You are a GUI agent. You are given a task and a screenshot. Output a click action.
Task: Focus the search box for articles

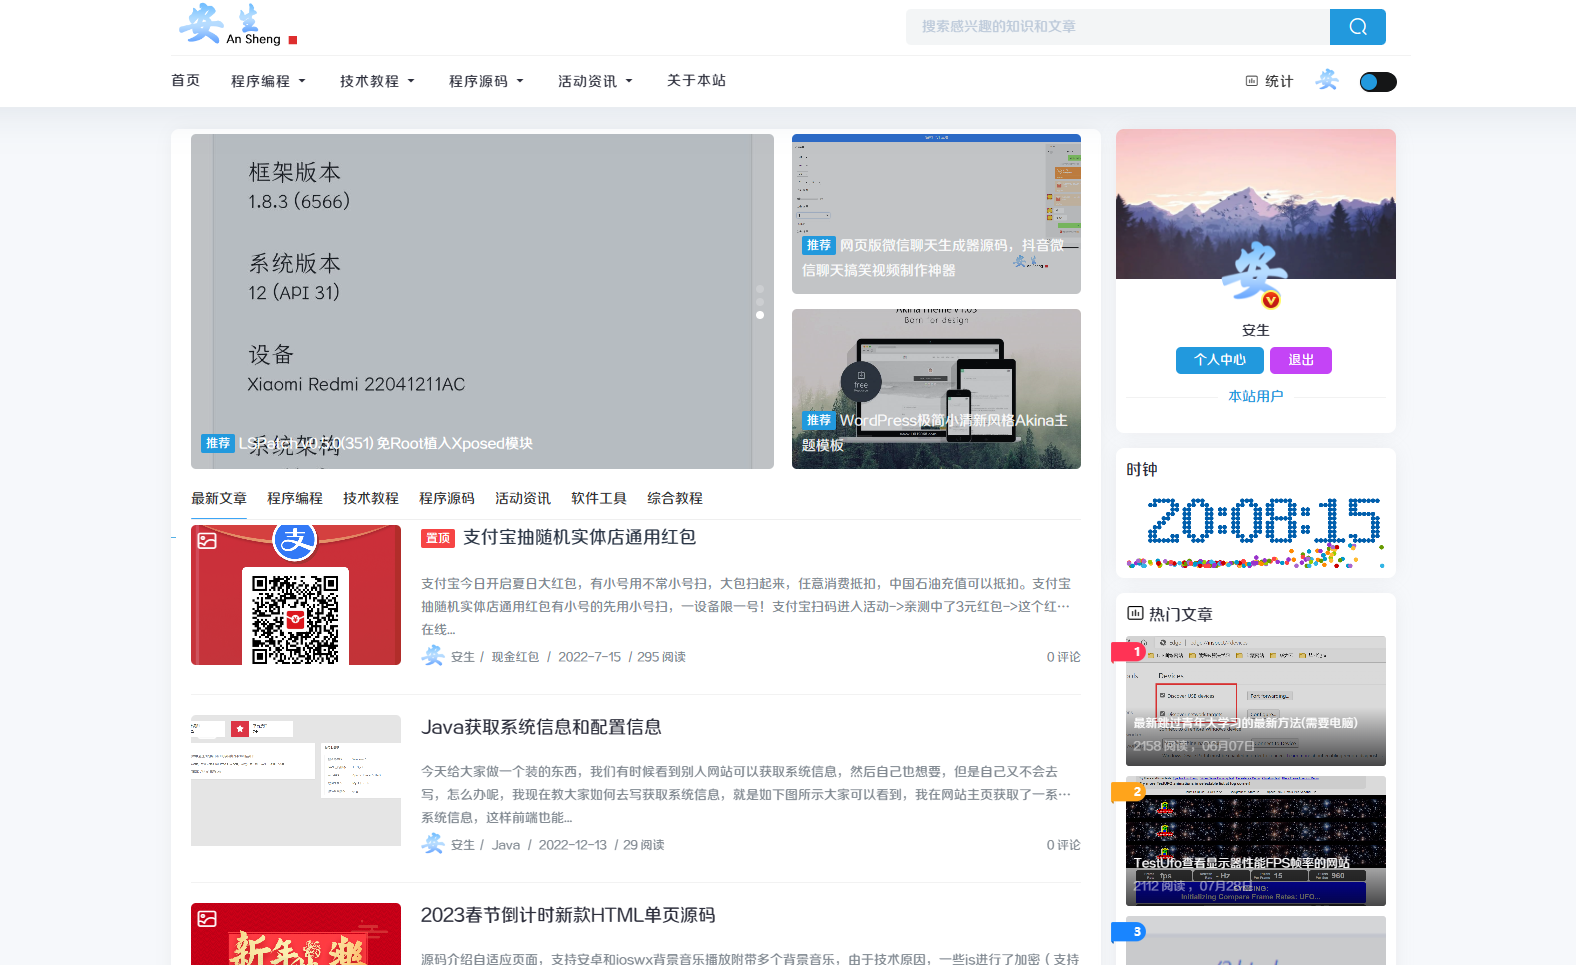click(x=1117, y=27)
